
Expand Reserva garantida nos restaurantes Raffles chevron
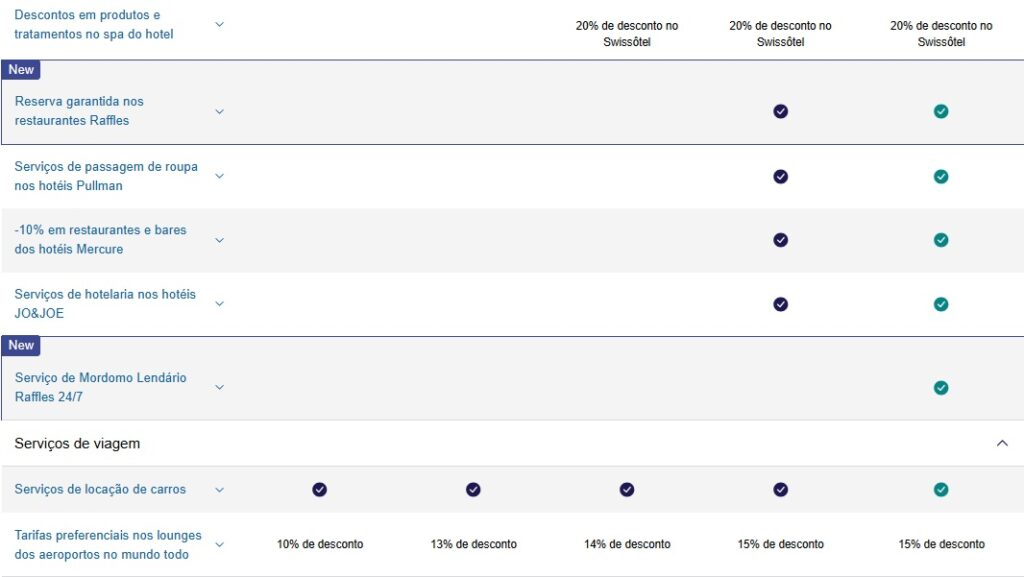click(x=220, y=111)
